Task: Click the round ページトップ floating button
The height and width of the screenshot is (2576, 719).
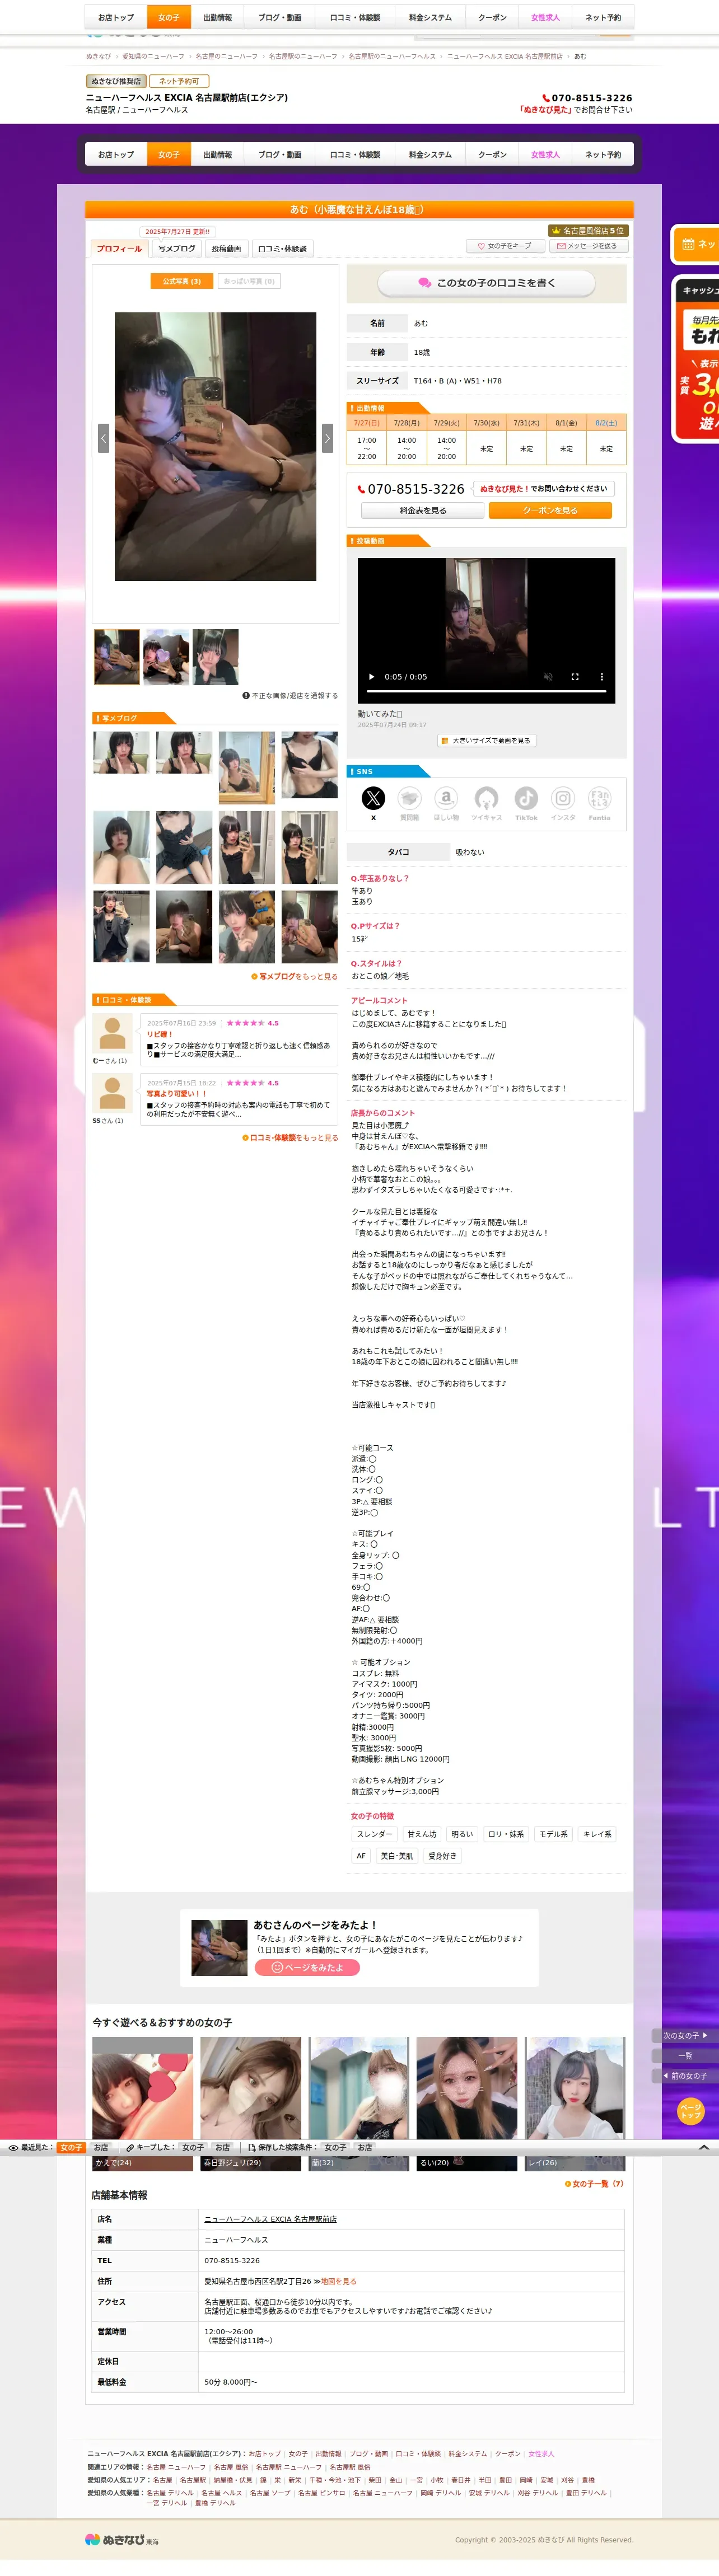Action: click(691, 2111)
